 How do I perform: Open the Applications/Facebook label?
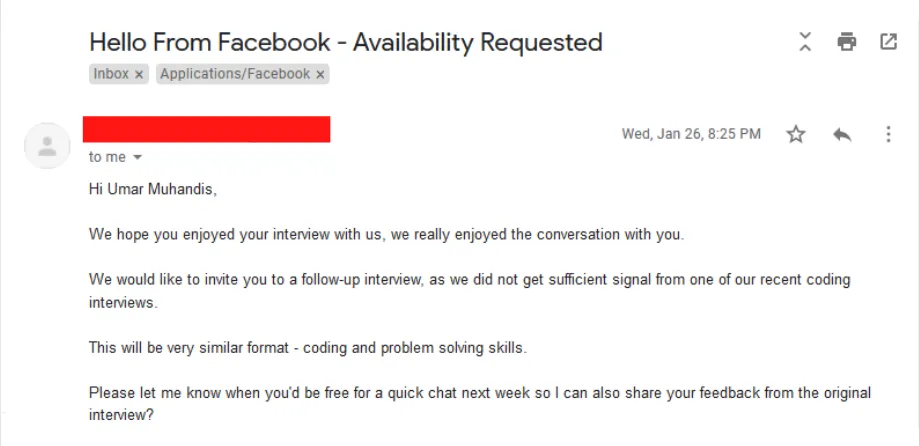click(x=235, y=74)
